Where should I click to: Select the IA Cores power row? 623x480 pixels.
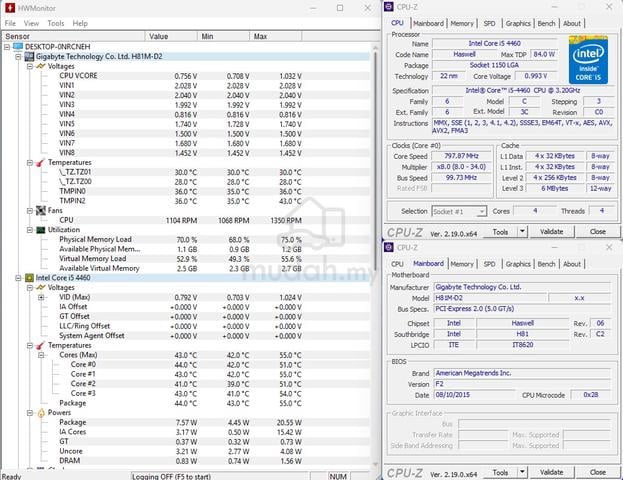[185, 432]
